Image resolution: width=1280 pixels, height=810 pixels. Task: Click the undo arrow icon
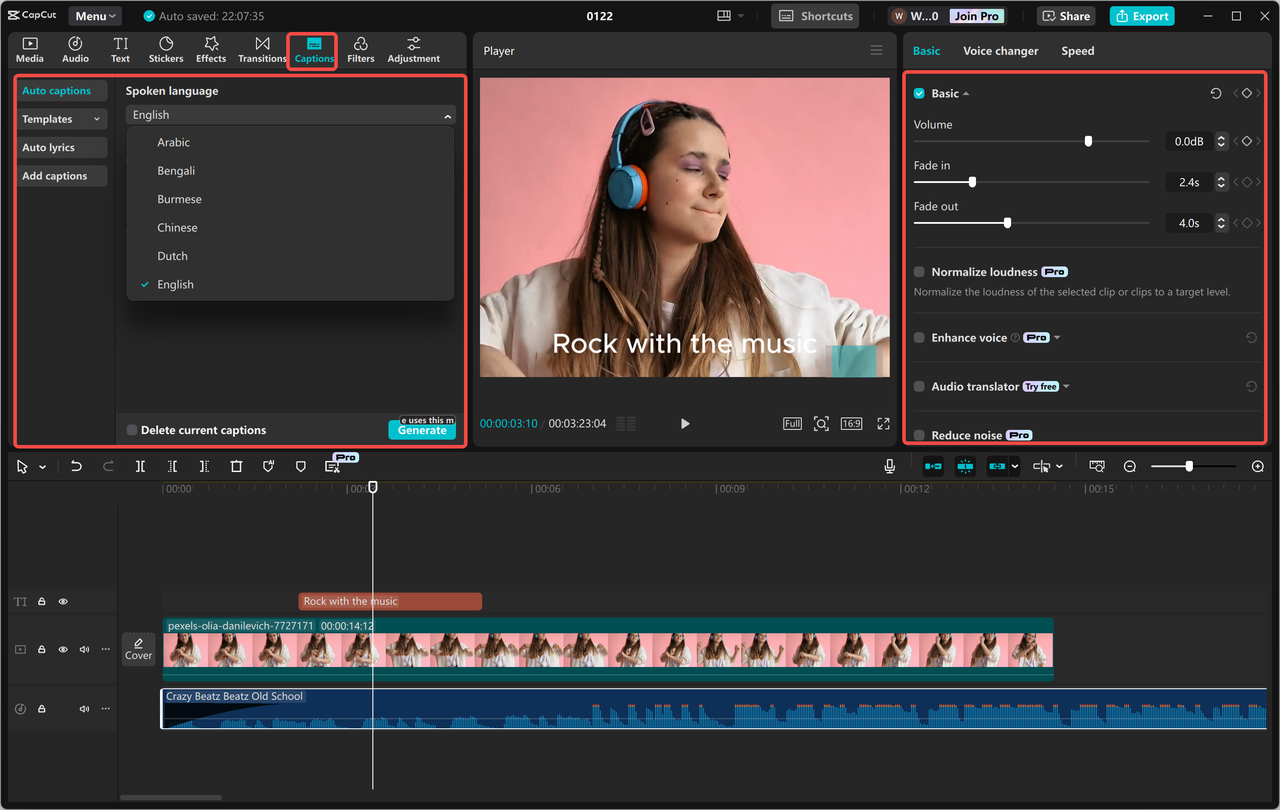(x=76, y=467)
